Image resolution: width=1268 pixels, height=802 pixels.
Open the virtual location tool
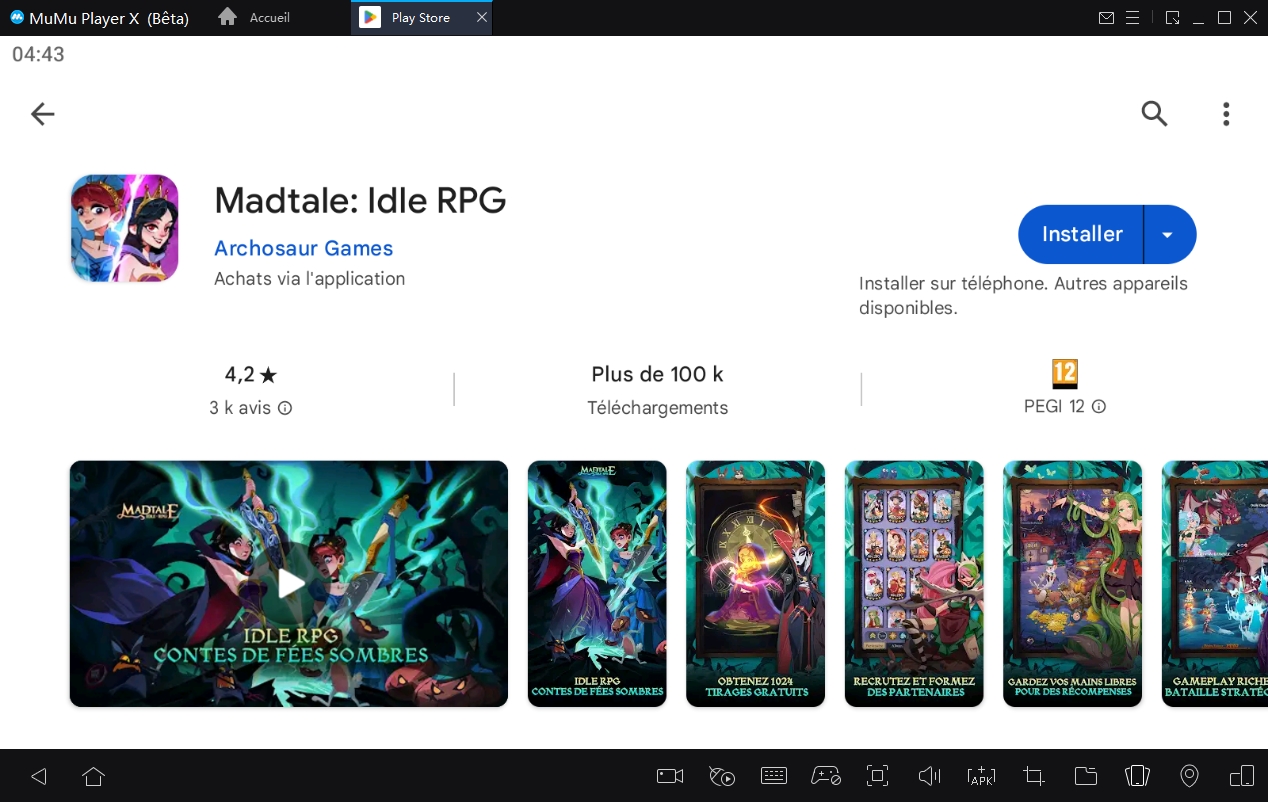[1189, 776]
